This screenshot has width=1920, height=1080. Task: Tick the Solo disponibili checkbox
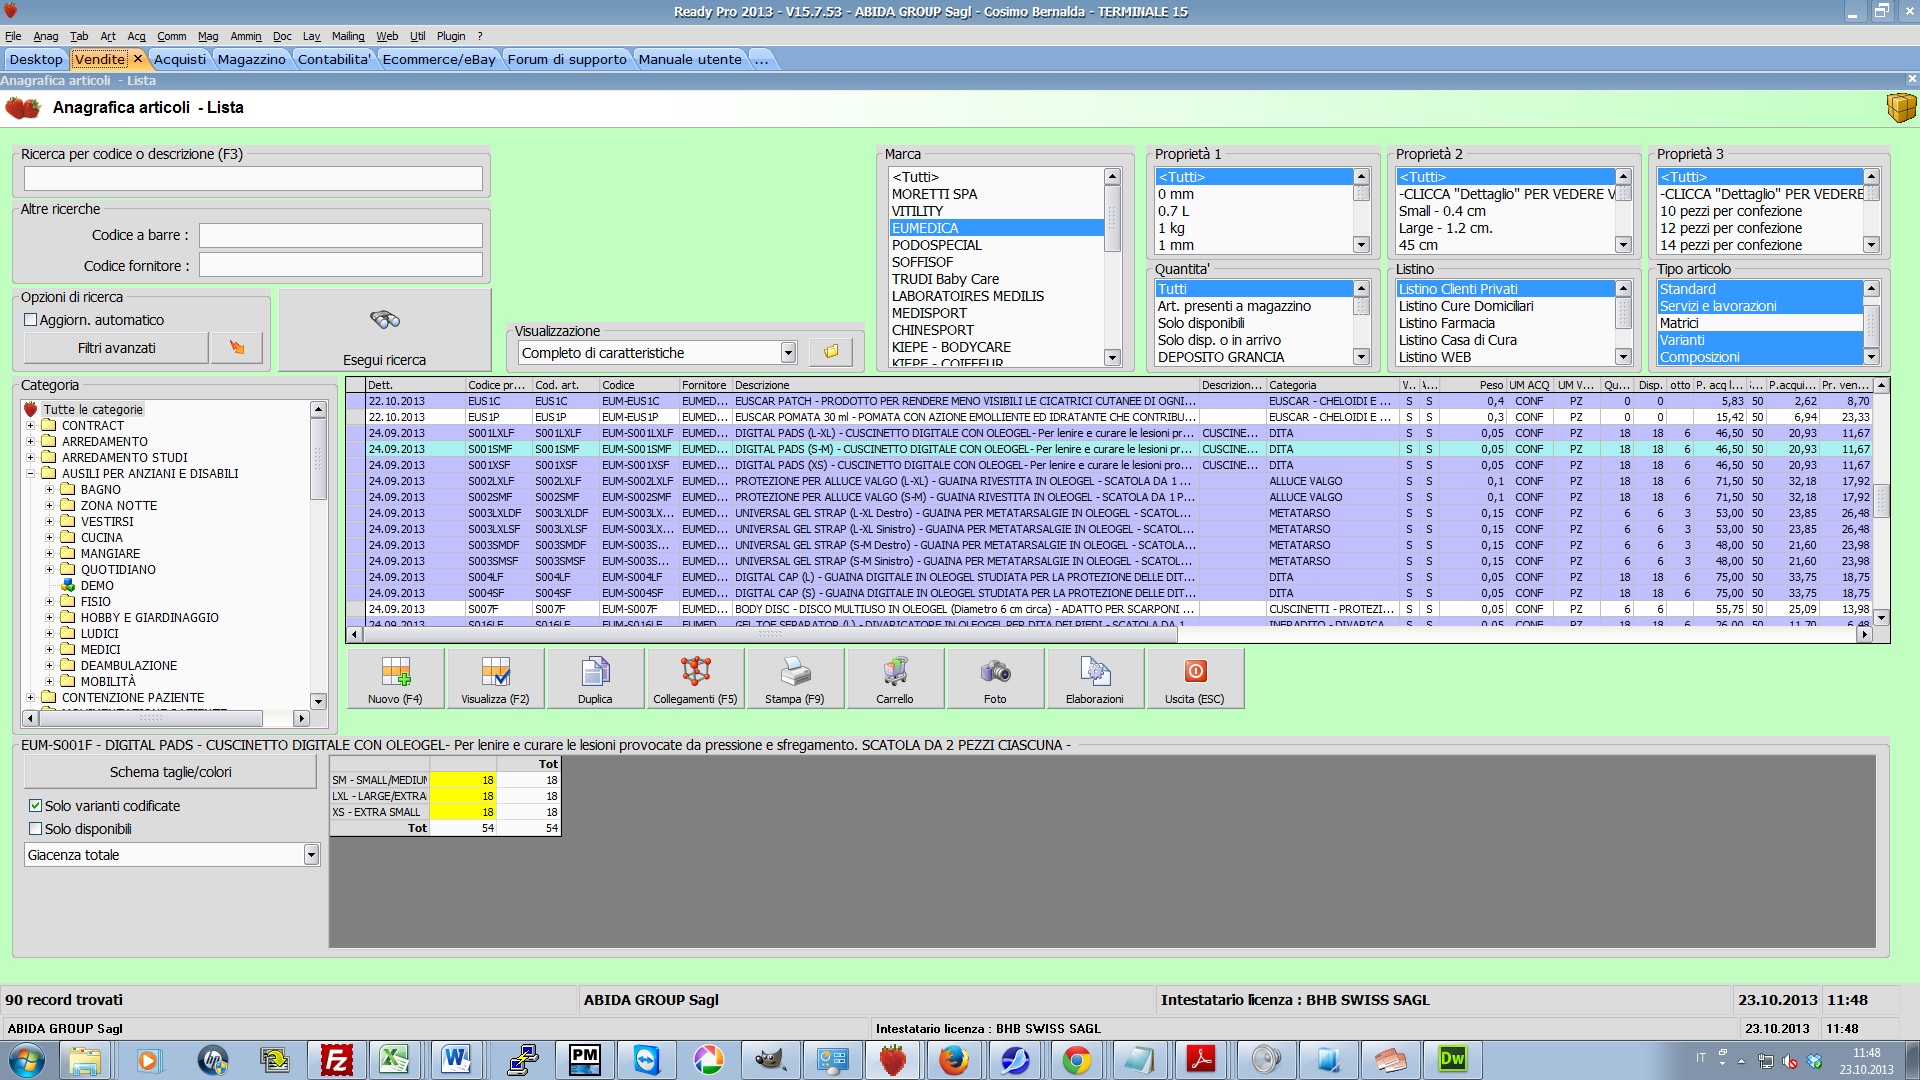(x=36, y=829)
